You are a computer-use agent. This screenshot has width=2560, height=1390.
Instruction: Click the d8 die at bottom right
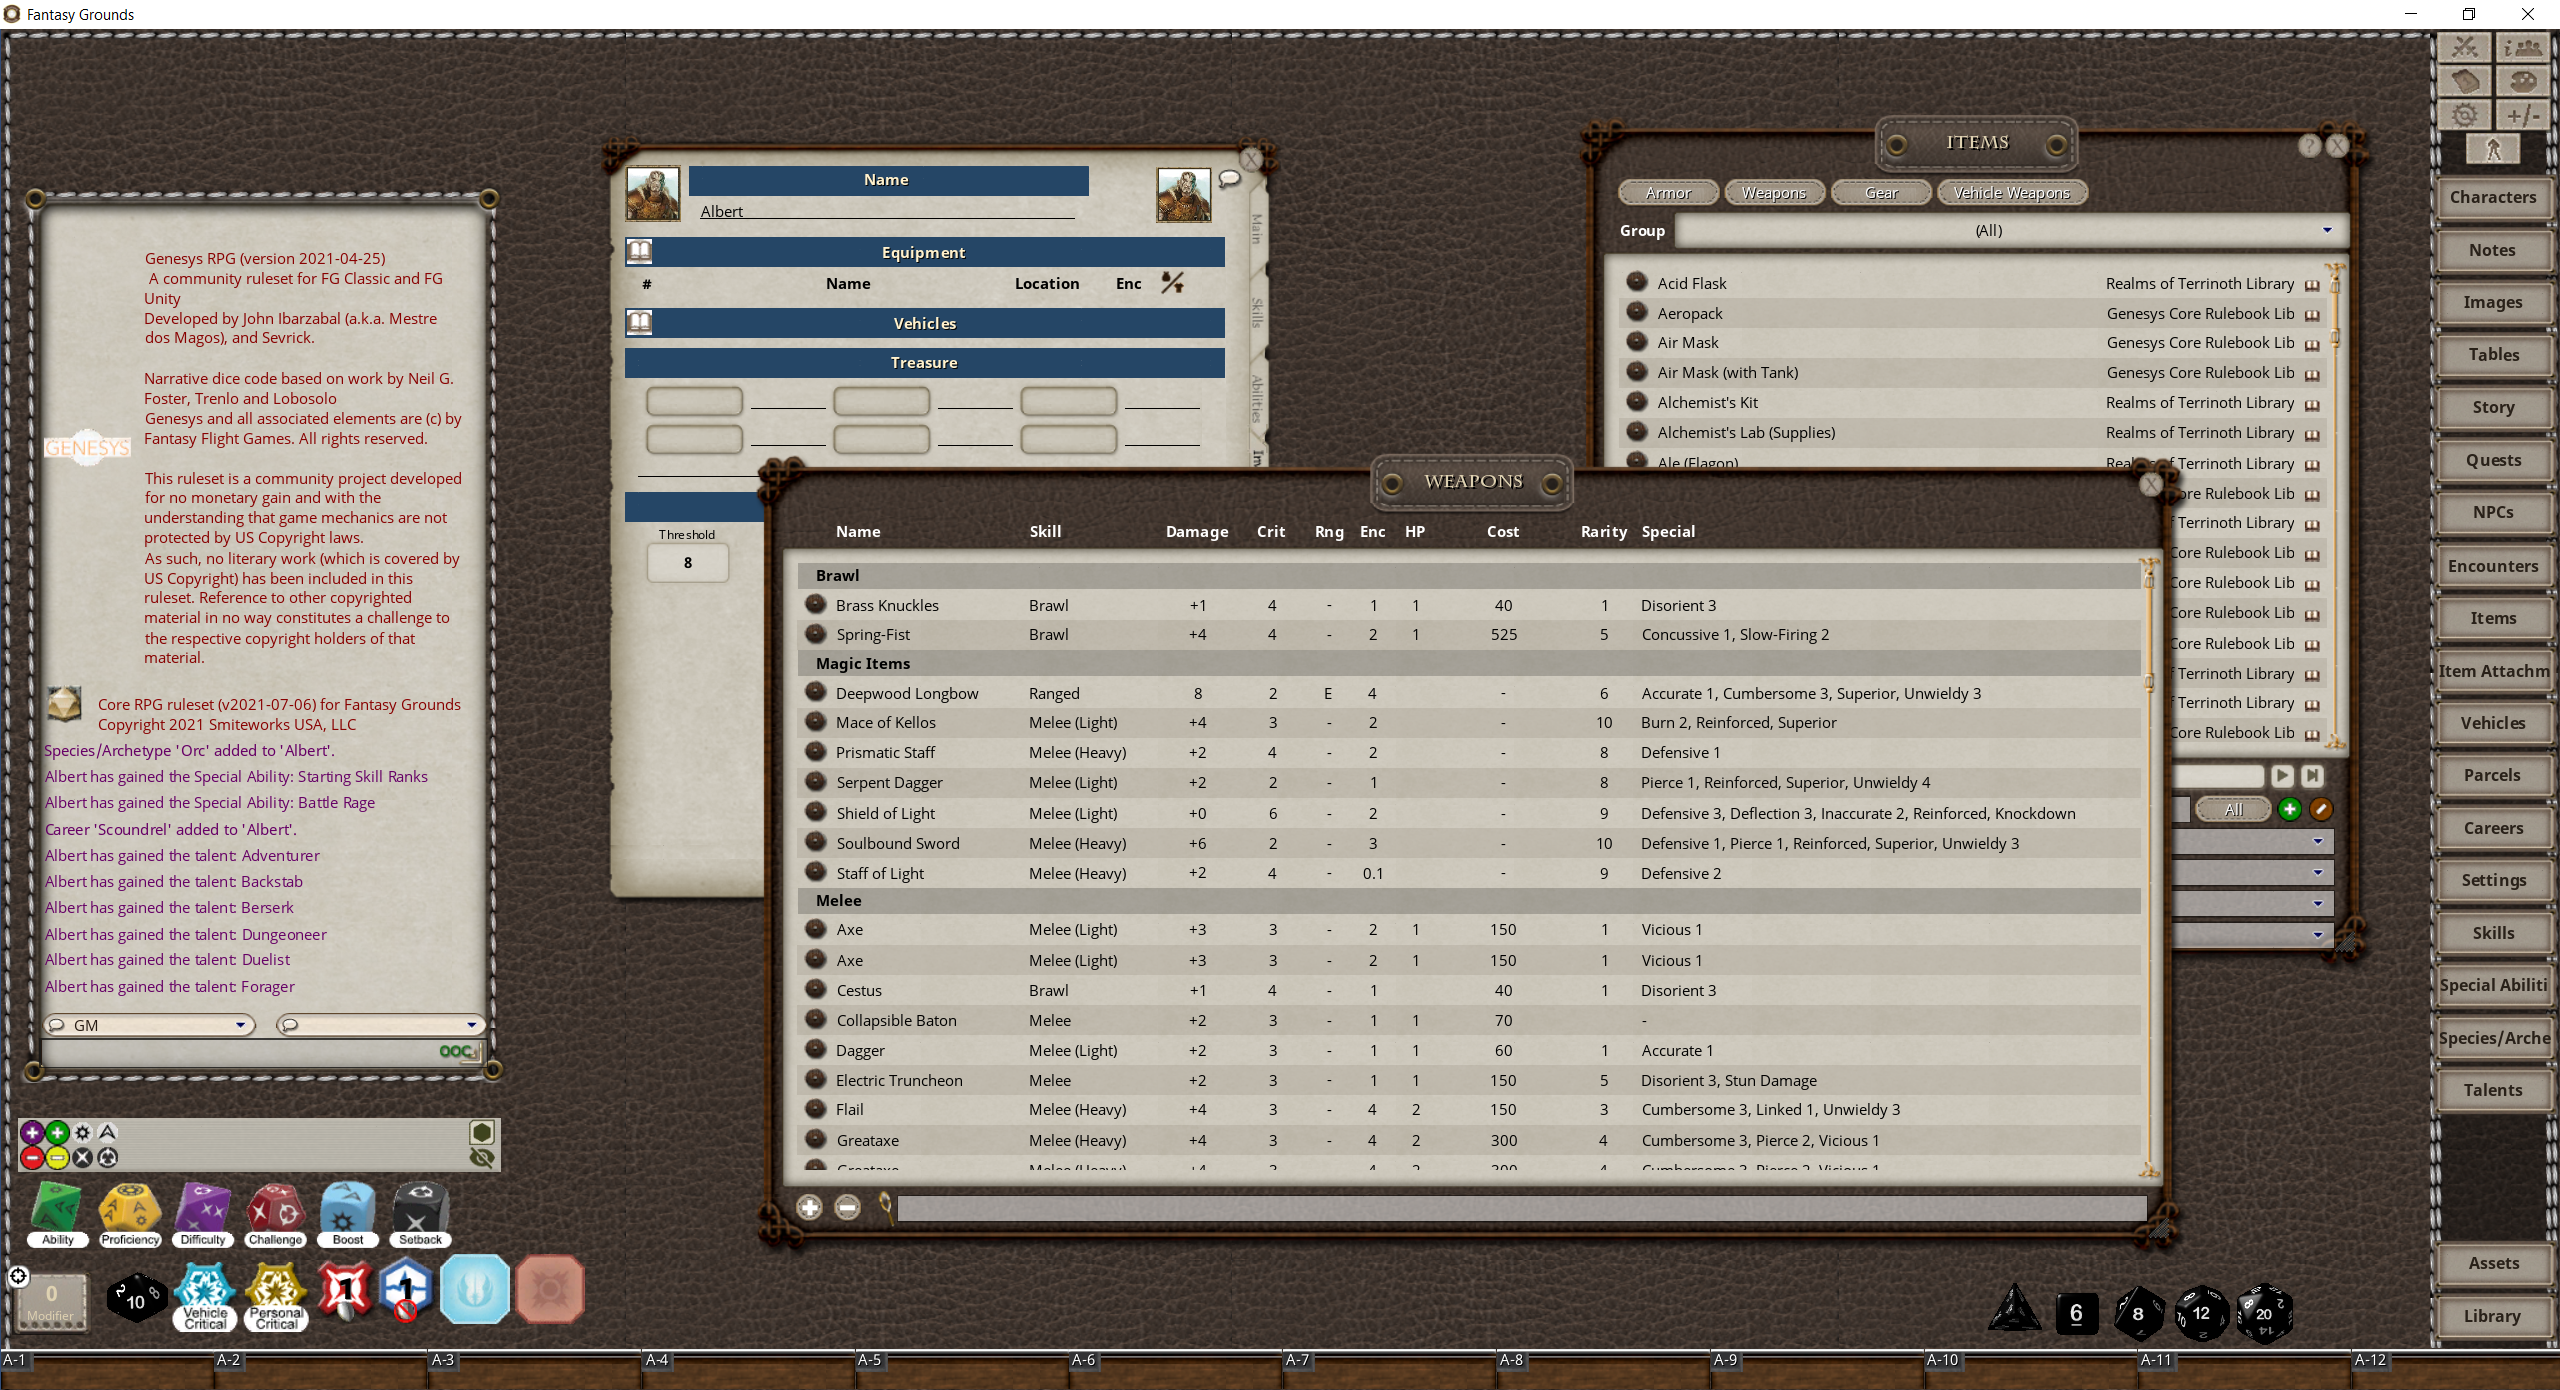[x=2138, y=1313]
